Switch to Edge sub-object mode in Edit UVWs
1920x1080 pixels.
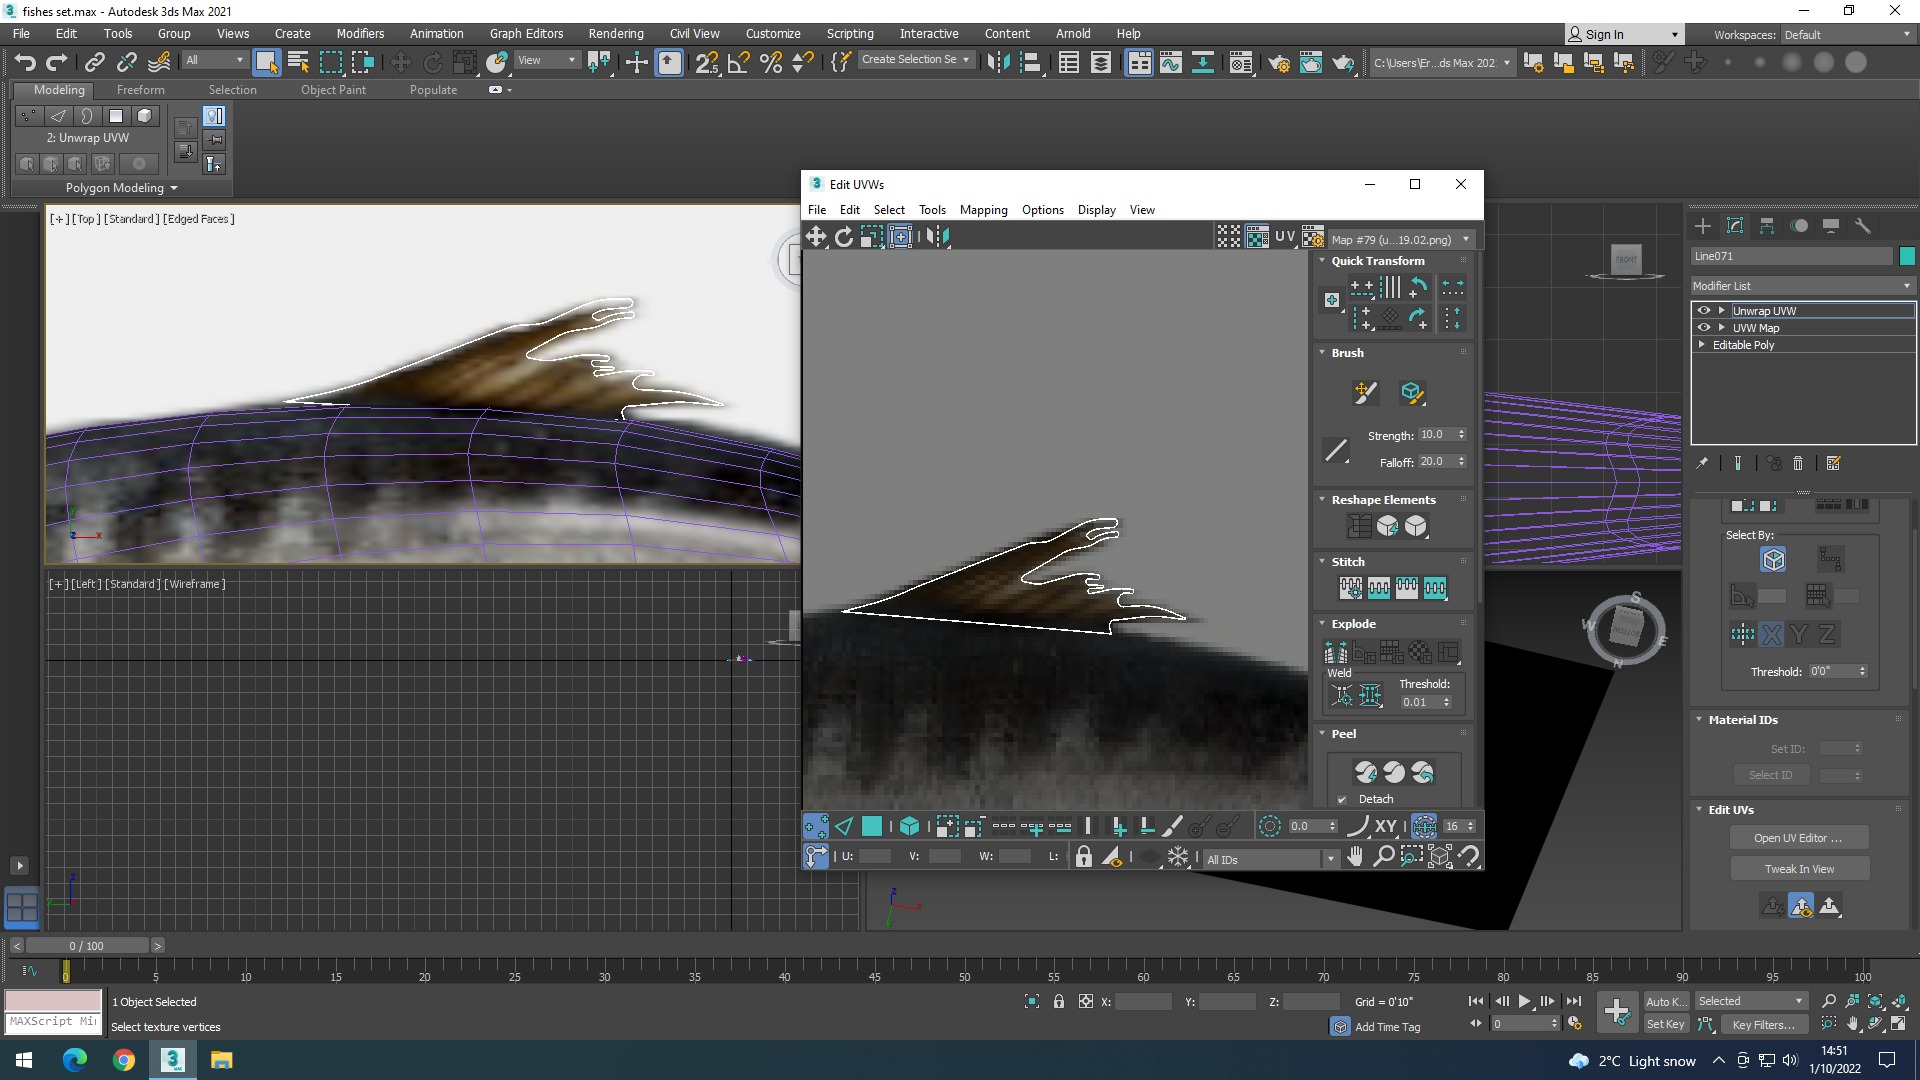tap(844, 826)
